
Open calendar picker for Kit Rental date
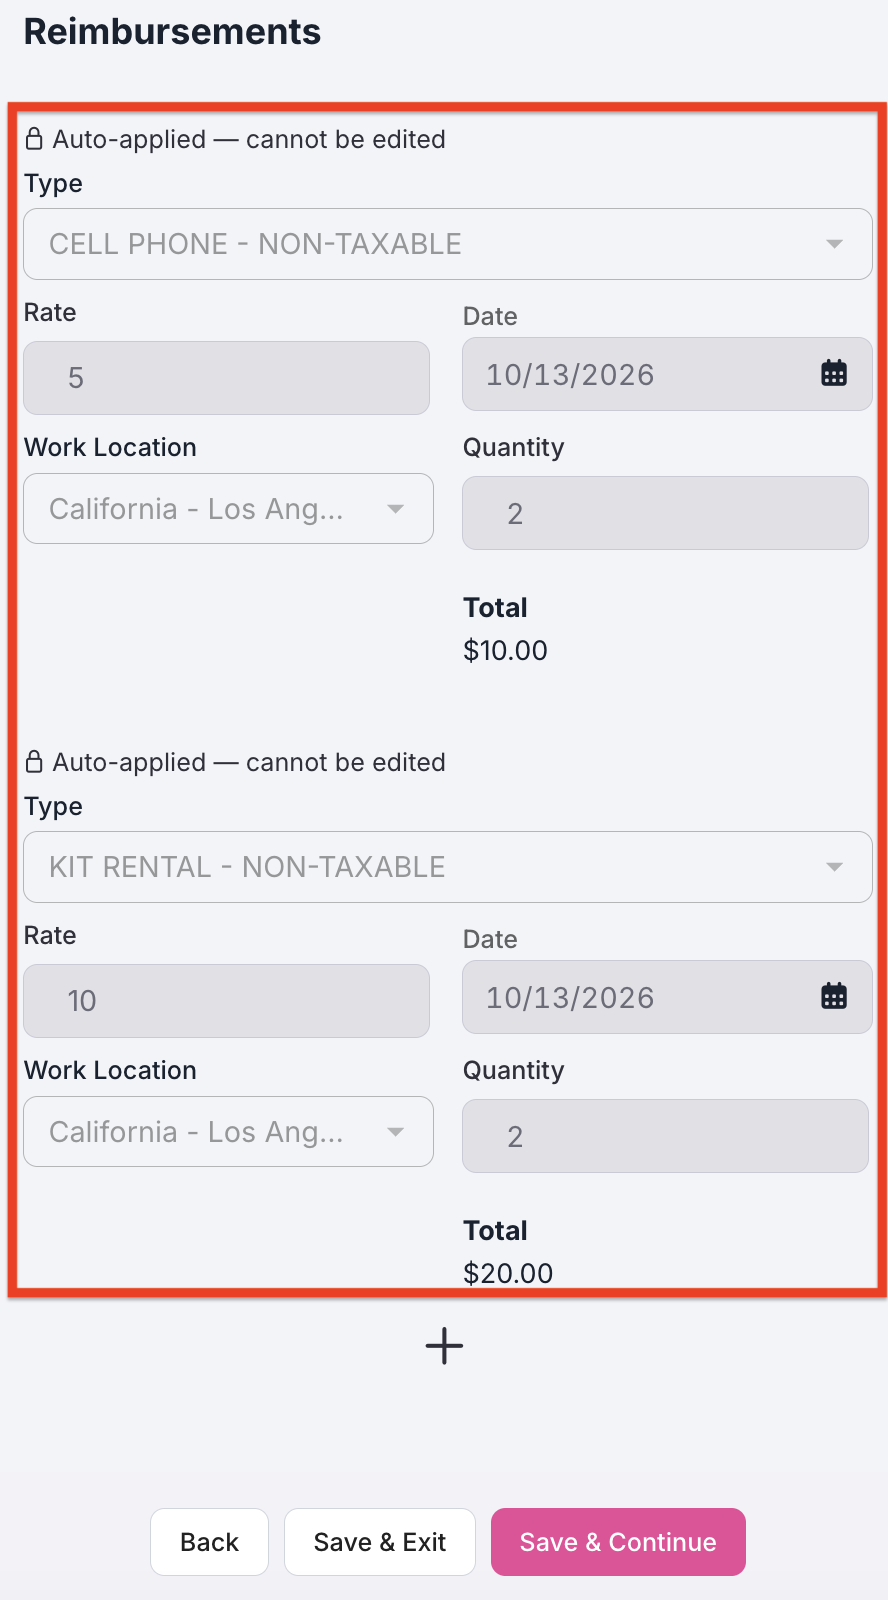tap(834, 996)
